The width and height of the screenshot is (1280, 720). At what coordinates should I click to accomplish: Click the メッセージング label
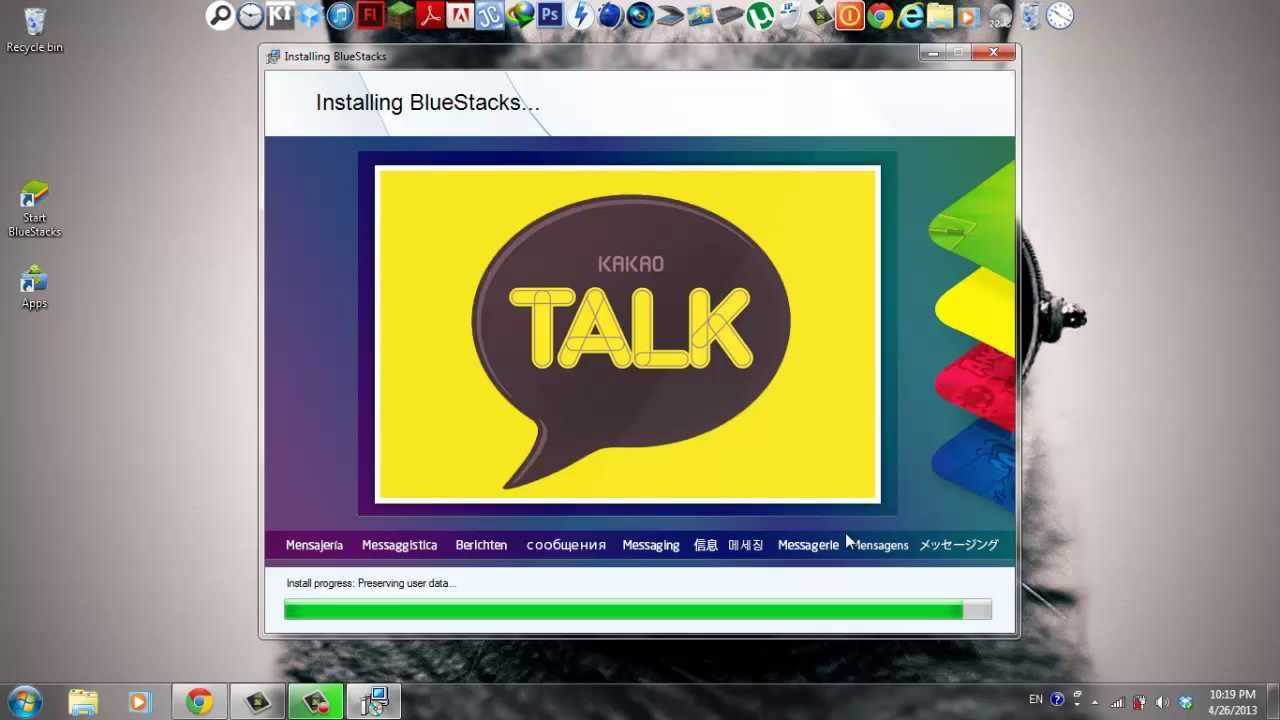point(959,545)
